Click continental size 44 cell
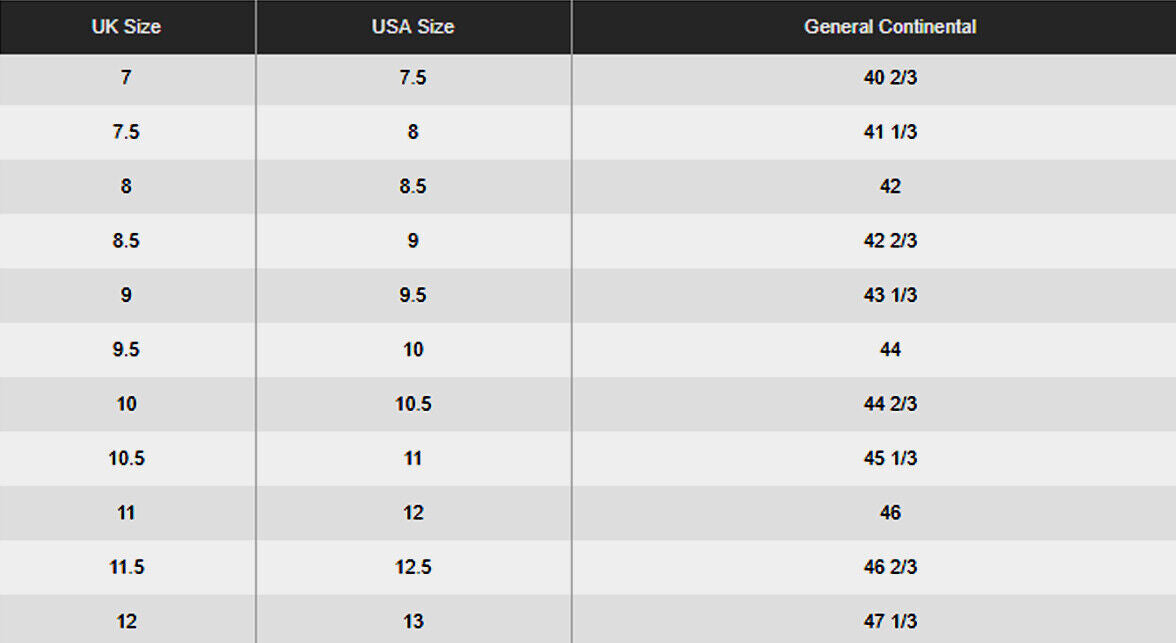 click(x=890, y=350)
